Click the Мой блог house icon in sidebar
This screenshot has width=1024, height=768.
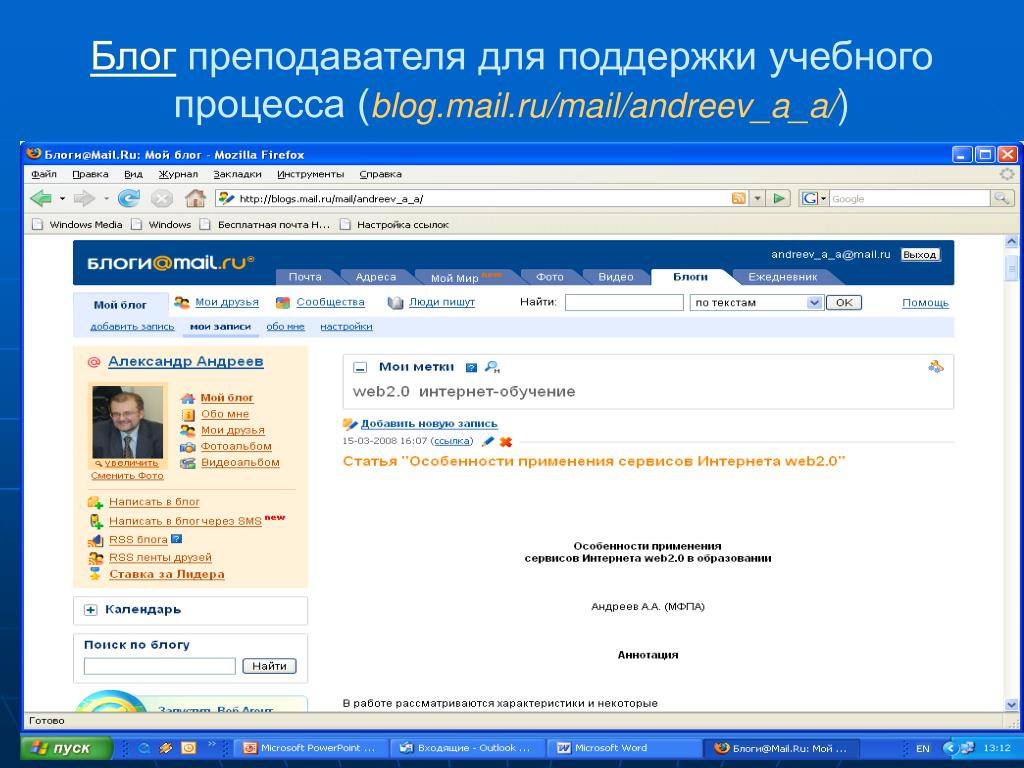[x=187, y=398]
